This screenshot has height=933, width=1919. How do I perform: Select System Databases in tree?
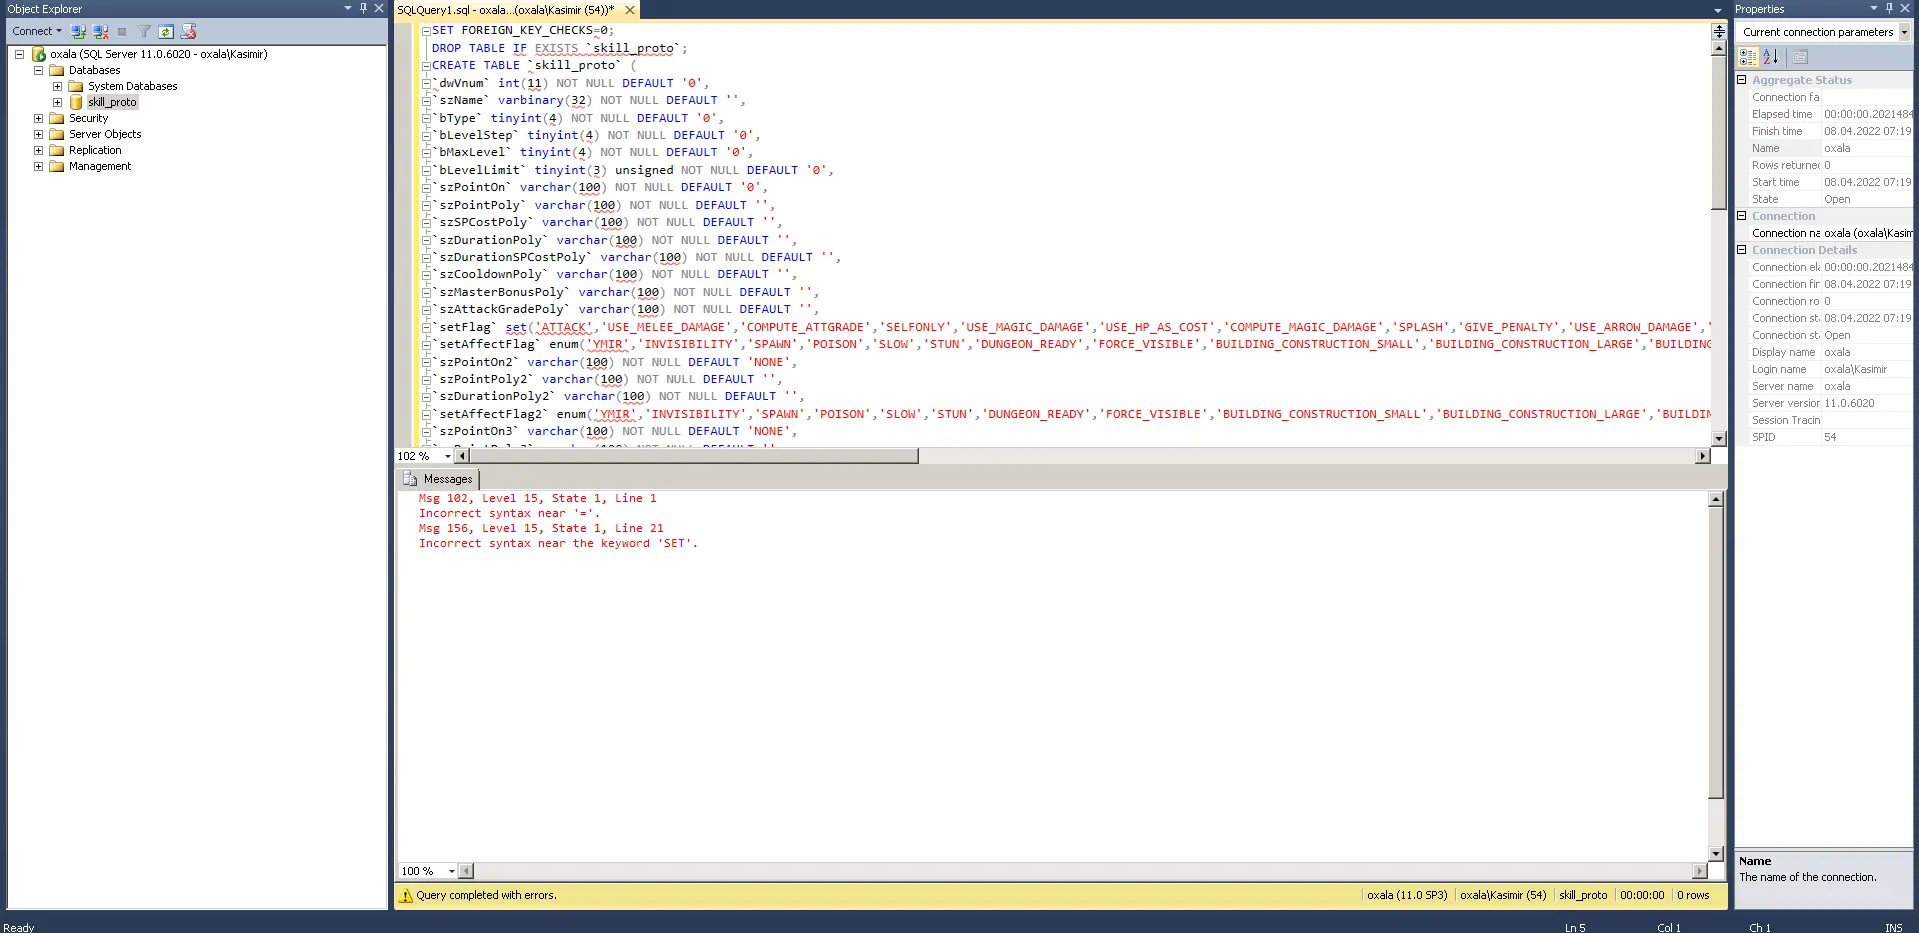[132, 86]
